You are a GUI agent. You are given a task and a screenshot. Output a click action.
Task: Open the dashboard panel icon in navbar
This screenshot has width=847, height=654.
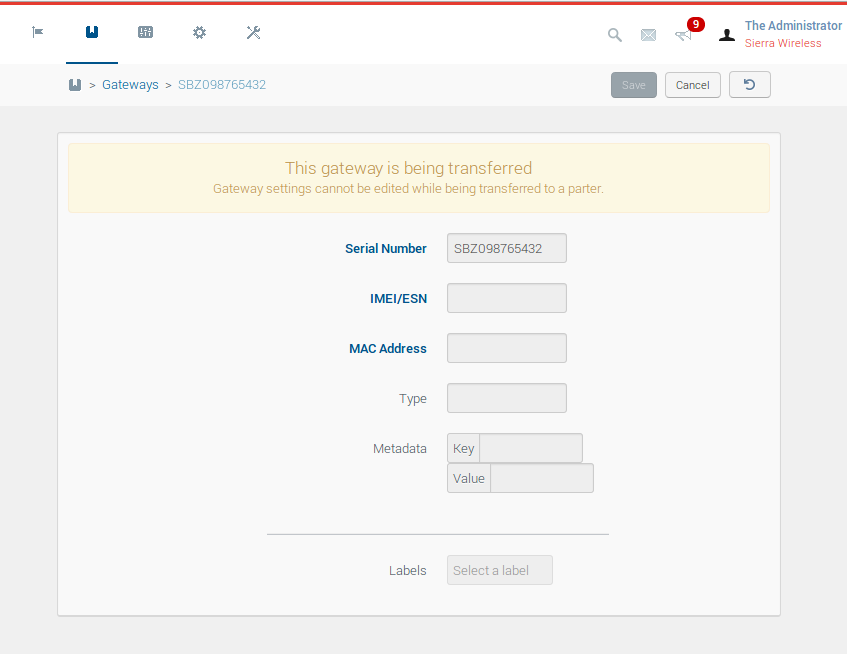(145, 32)
